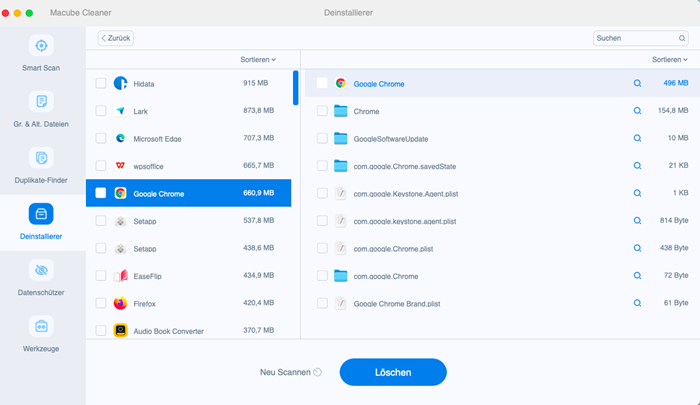Click the Microsoft Edge app icon
This screenshot has height=405, width=700.
point(120,138)
